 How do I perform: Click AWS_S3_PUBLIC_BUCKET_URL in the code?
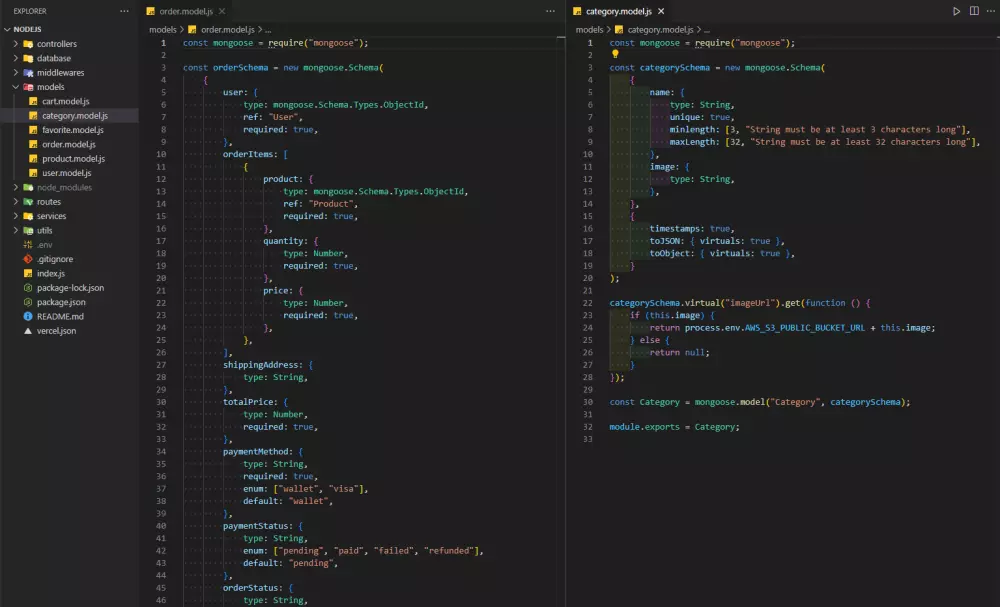(x=805, y=328)
